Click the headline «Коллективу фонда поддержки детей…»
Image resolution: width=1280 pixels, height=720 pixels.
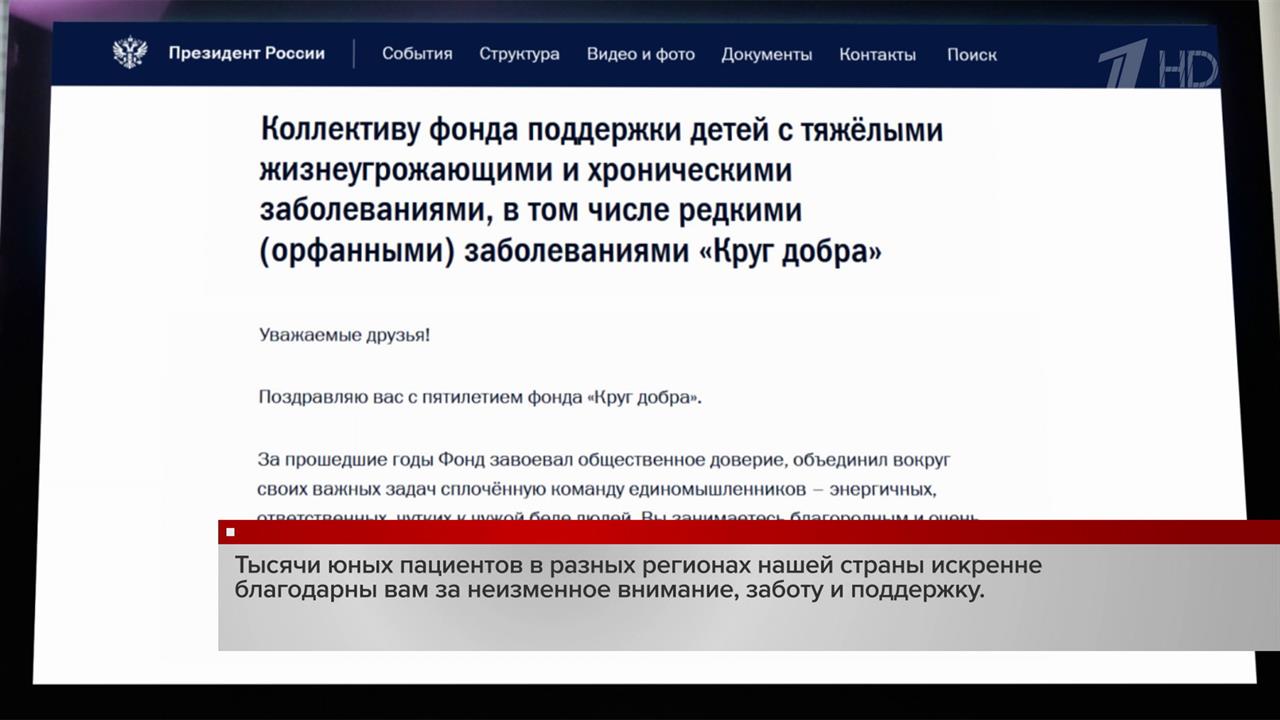(601, 190)
